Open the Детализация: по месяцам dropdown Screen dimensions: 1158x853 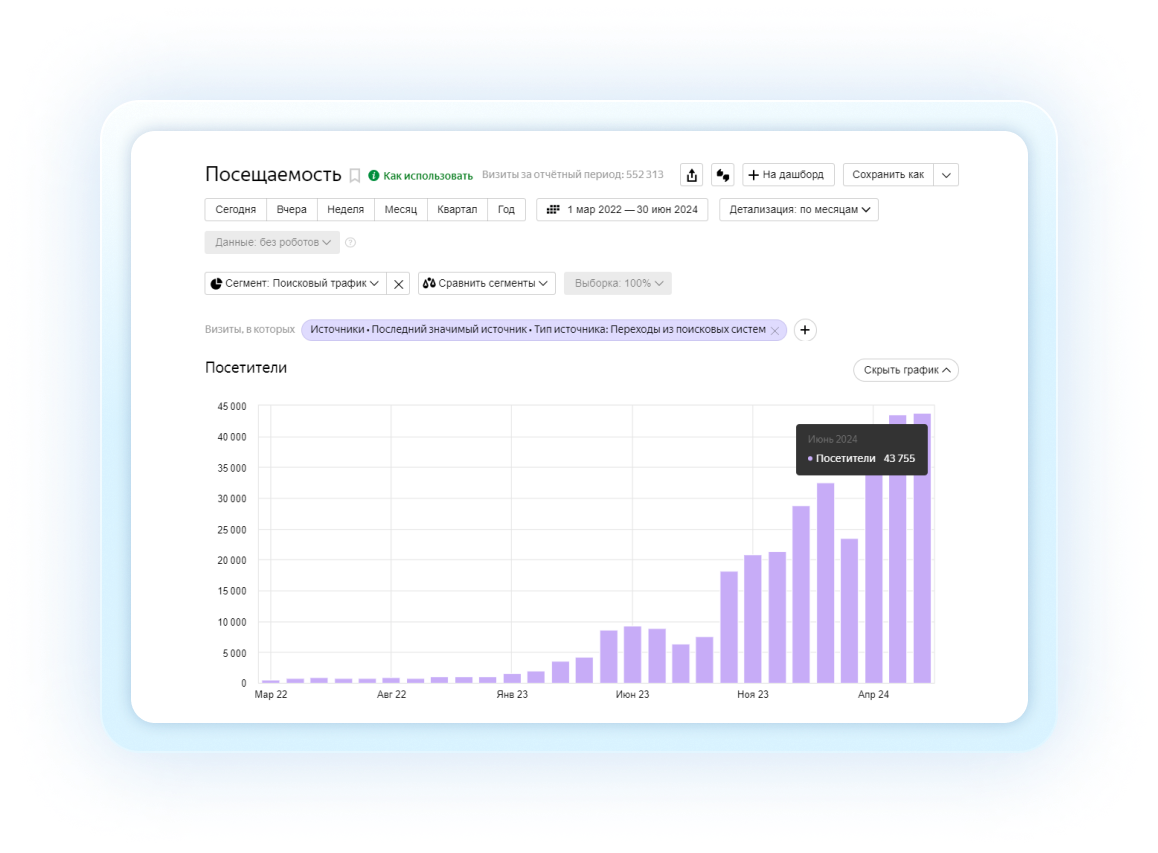point(799,210)
